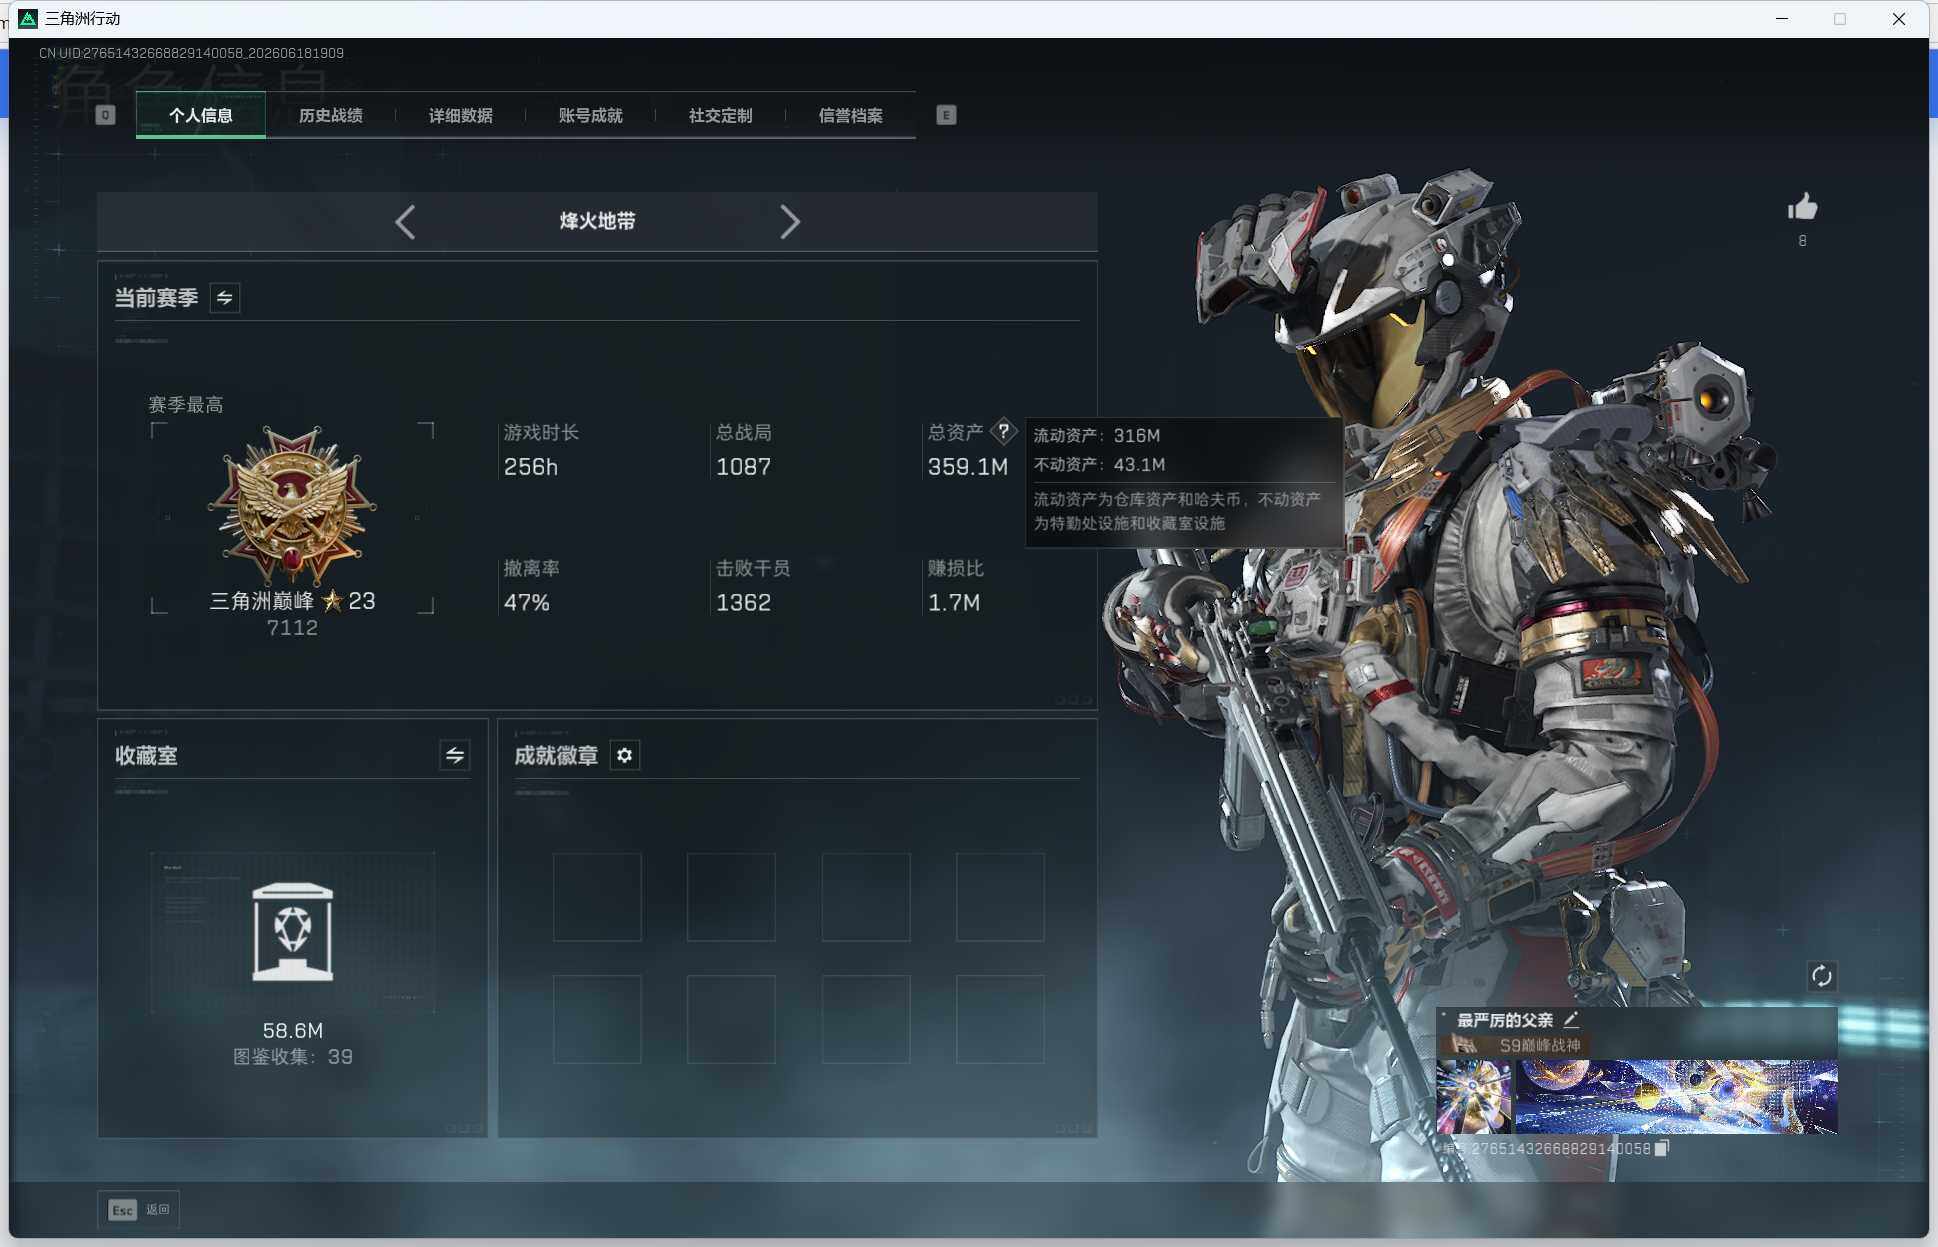Switch to previous game mode with left chevron
1938x1247 pixels.
click(405, 222)
